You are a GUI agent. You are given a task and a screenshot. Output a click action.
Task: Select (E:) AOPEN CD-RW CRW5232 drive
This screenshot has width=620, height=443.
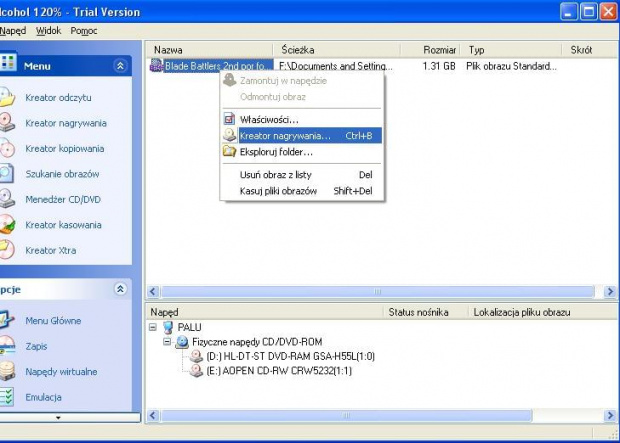point(279,371)
